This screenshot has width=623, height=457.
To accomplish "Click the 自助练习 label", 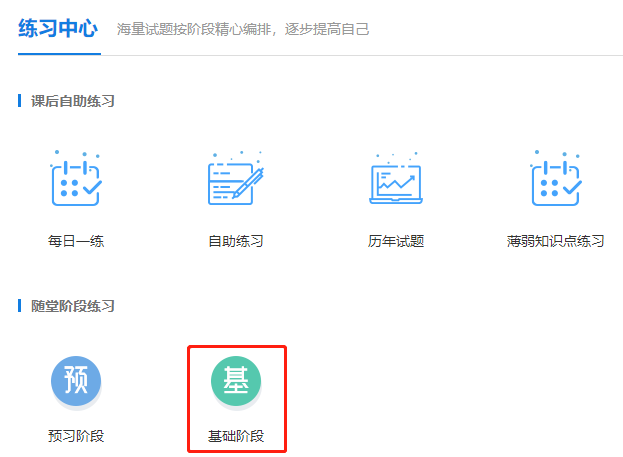I will pos(236,241).
